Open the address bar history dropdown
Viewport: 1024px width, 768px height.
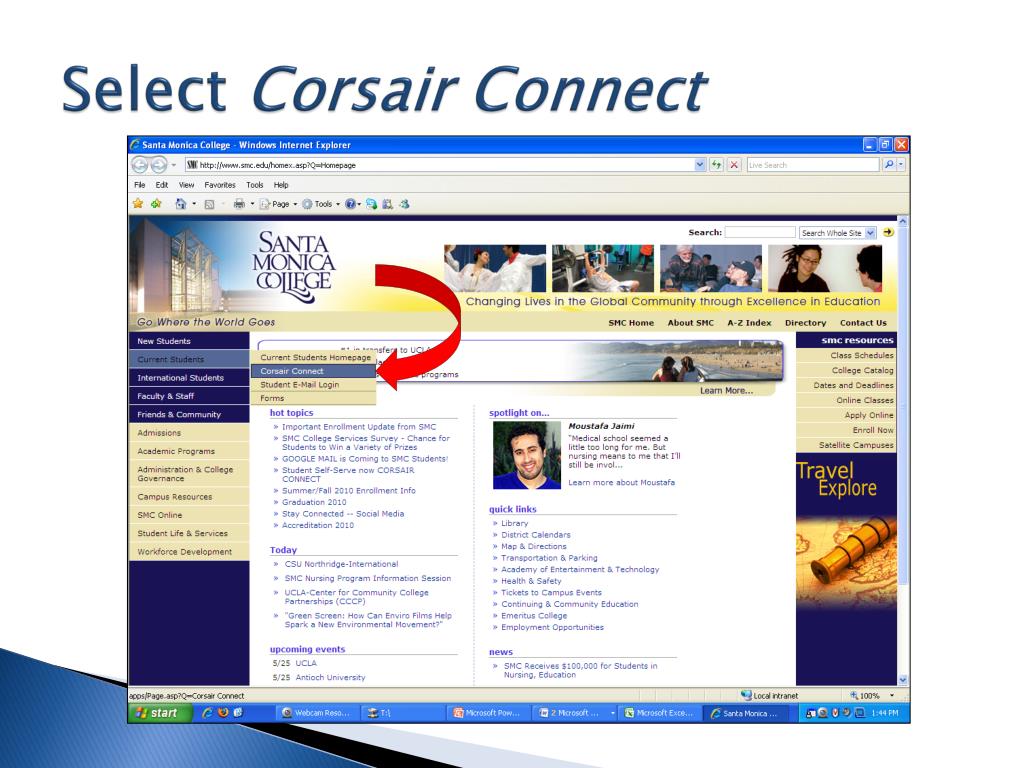[700, 165]
